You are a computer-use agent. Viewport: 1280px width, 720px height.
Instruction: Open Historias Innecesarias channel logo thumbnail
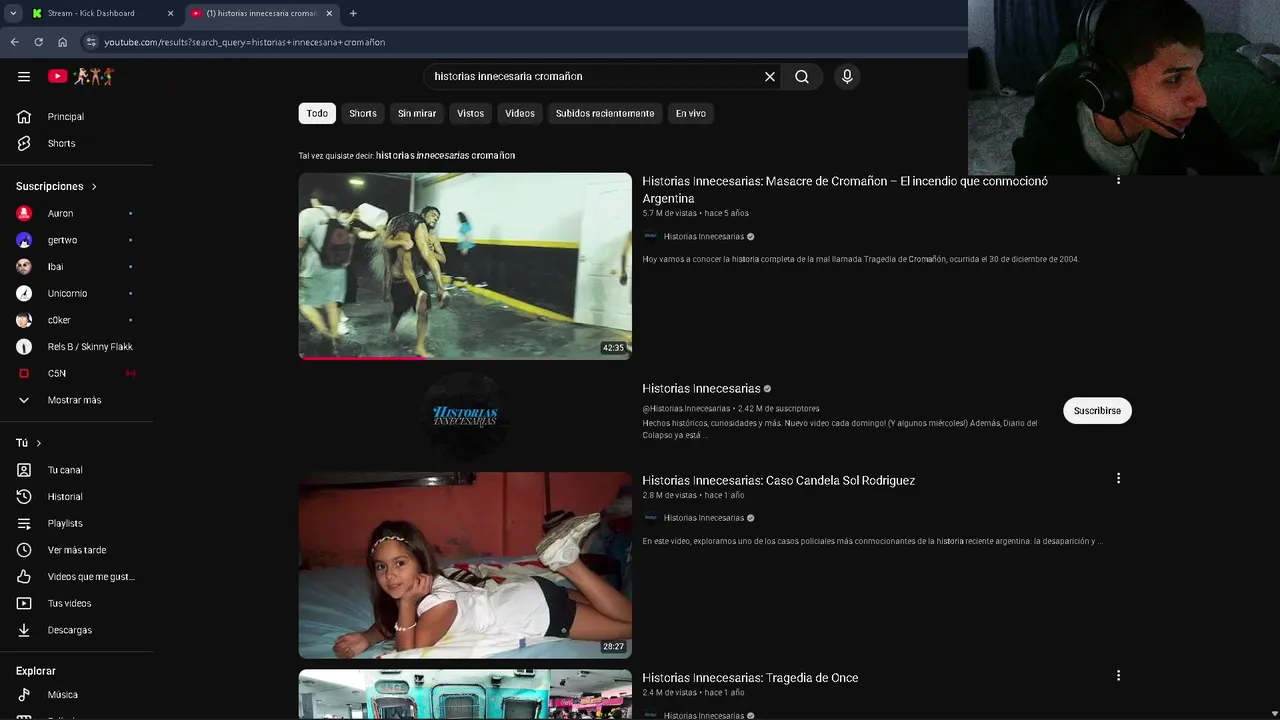465,416
